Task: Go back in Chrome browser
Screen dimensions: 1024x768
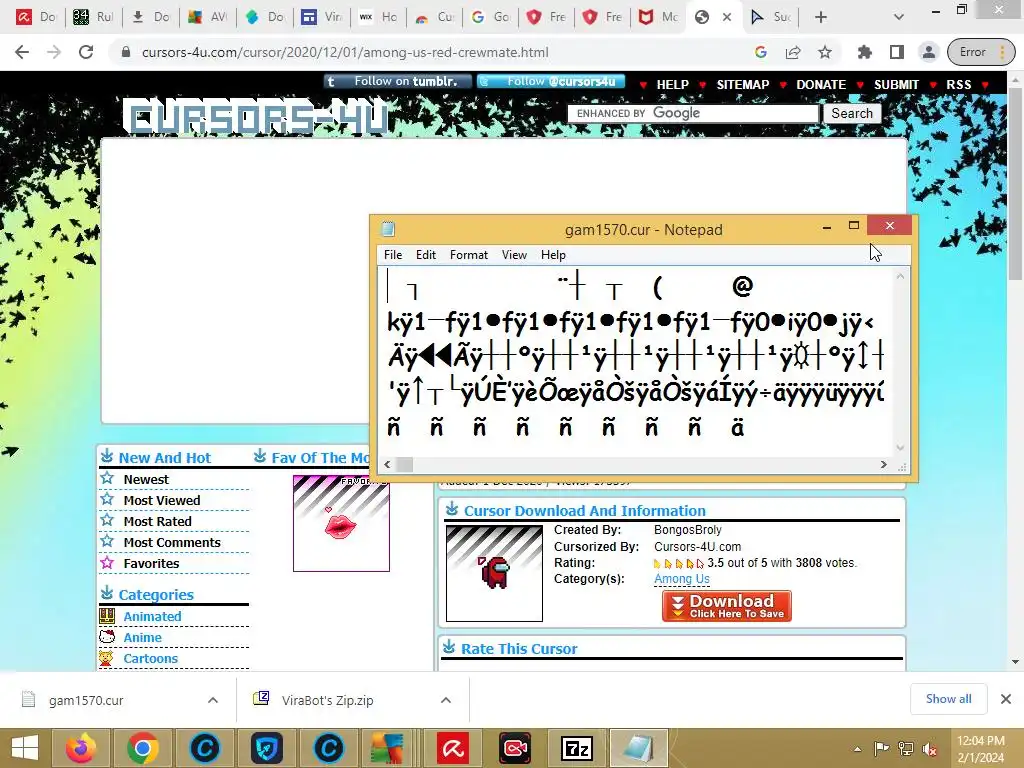Action: [x=22, y=52]
